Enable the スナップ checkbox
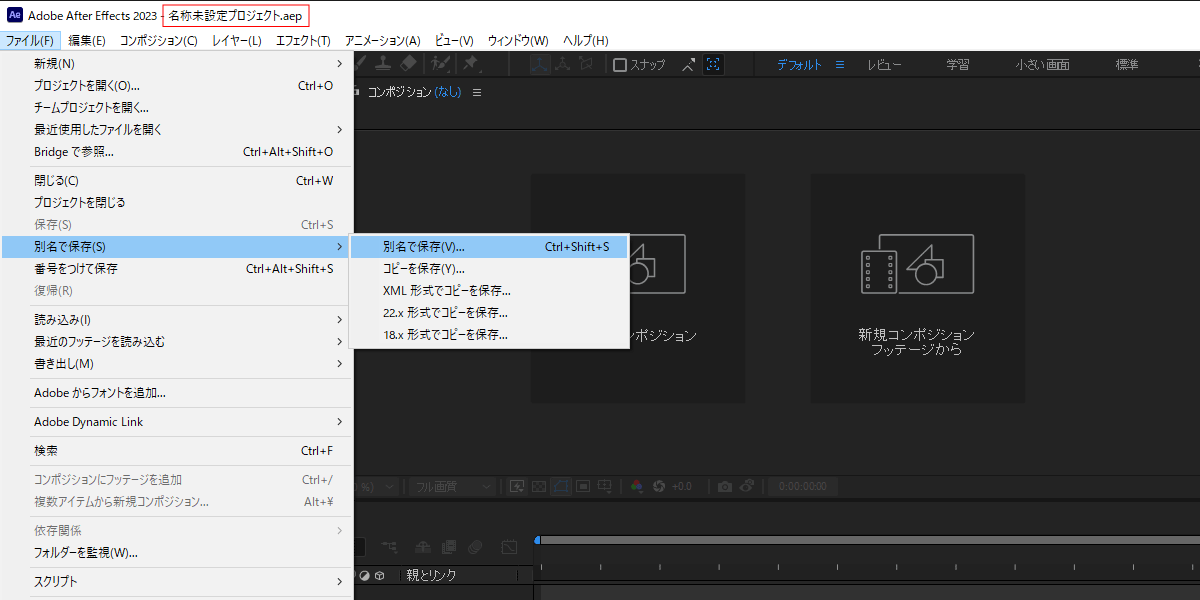 pyautogui.click(x=620, y=64)
